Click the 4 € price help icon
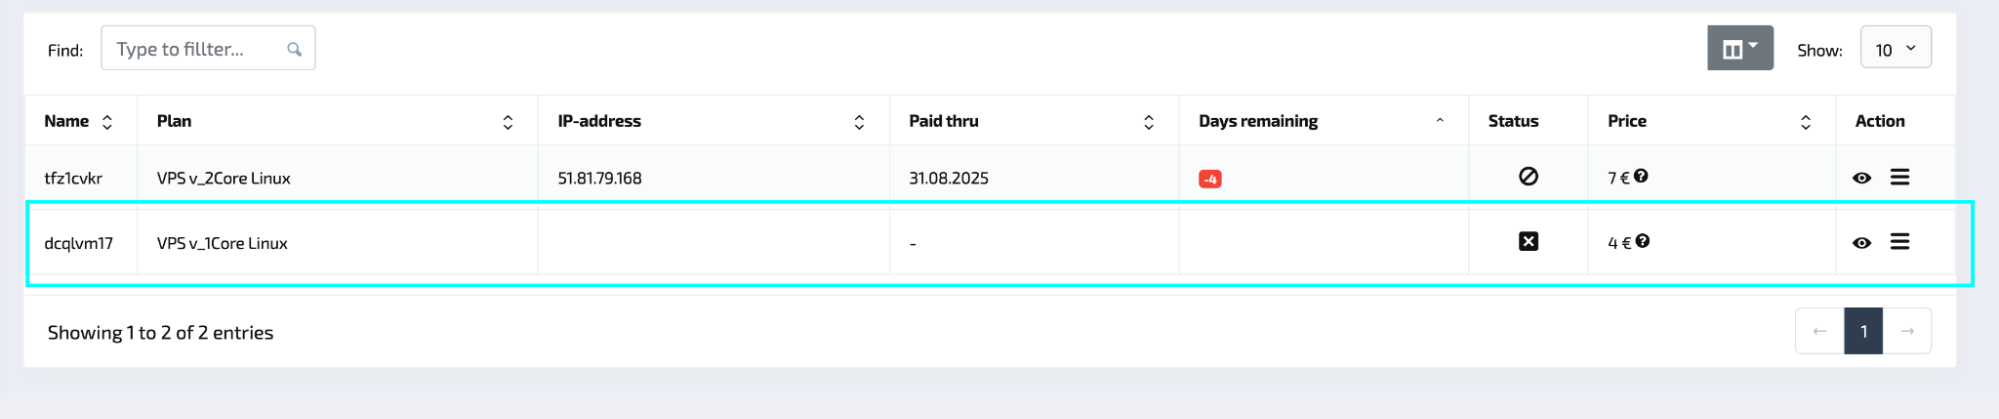 pos(1643,241)
